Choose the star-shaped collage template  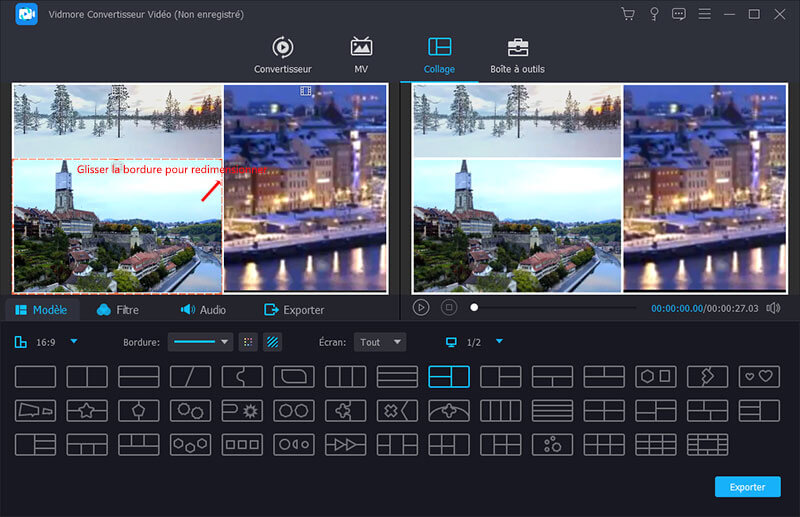[87, 411]
